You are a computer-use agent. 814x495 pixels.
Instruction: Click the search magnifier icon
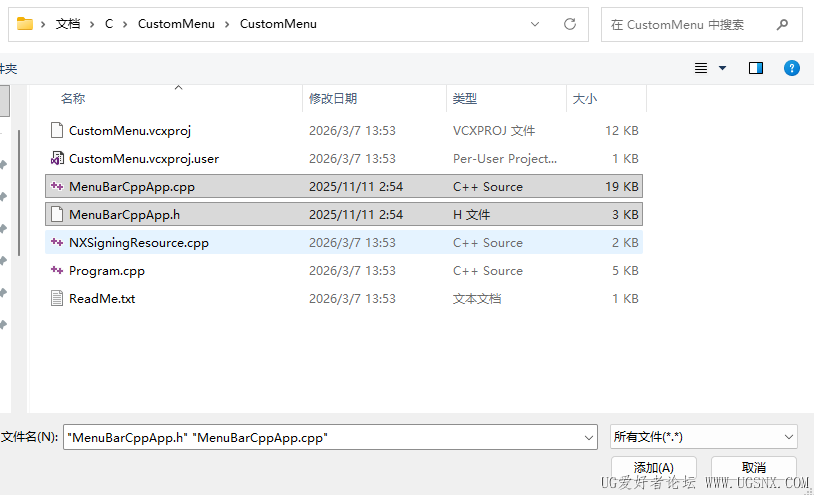(782, 24)
